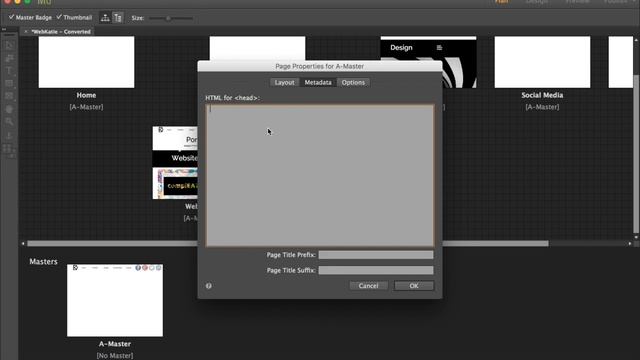Switch to vertical sitemap layout icon
Viewport: 640px width, 360px height.
pos(118,18)
